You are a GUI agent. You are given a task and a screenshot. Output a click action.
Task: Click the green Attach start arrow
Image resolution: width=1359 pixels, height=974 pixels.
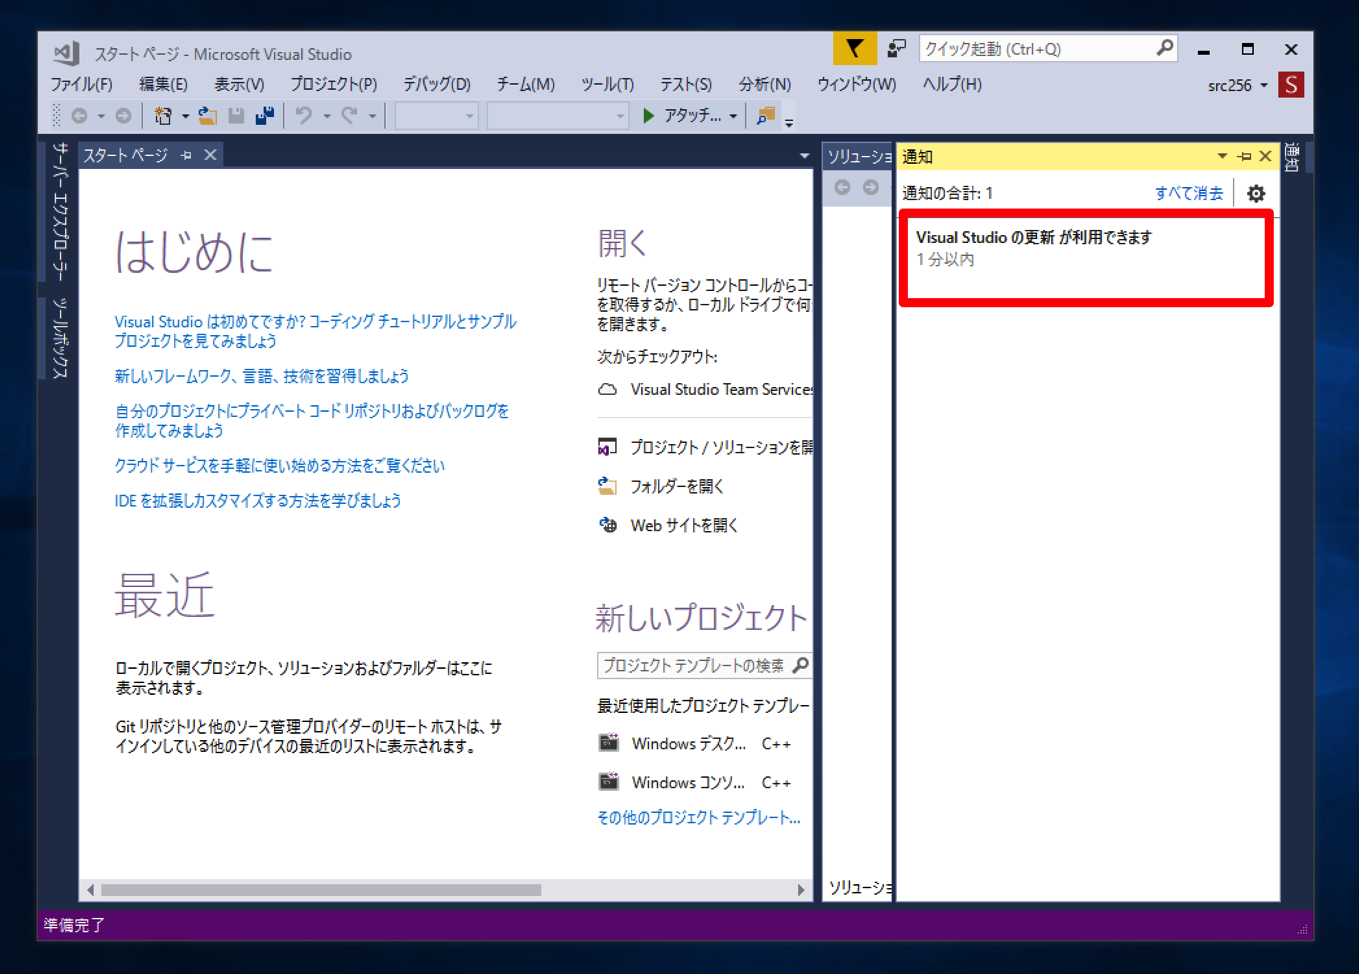tap(649, 116)
